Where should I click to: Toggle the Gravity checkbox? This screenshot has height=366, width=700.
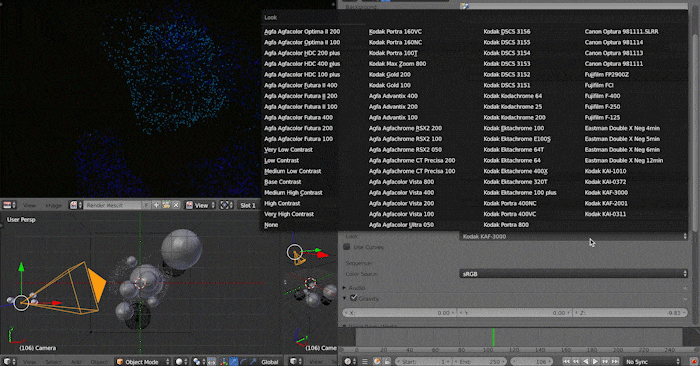click(354, 298)
